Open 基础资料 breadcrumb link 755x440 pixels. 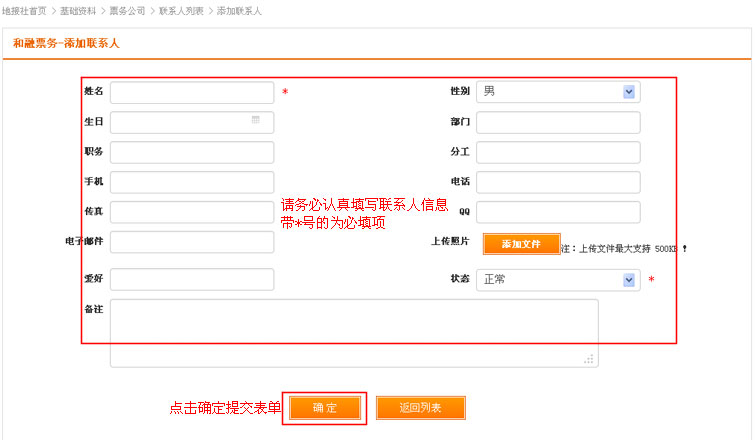tap(79, 11)
